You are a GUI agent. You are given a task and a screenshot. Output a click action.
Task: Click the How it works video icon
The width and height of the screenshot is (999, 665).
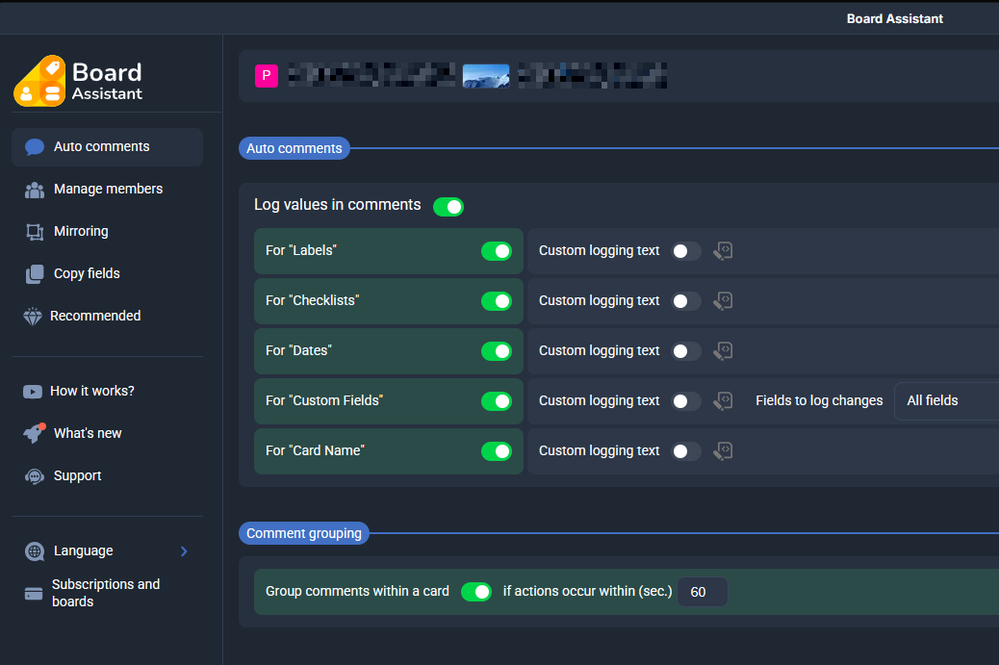coord(32,391)
